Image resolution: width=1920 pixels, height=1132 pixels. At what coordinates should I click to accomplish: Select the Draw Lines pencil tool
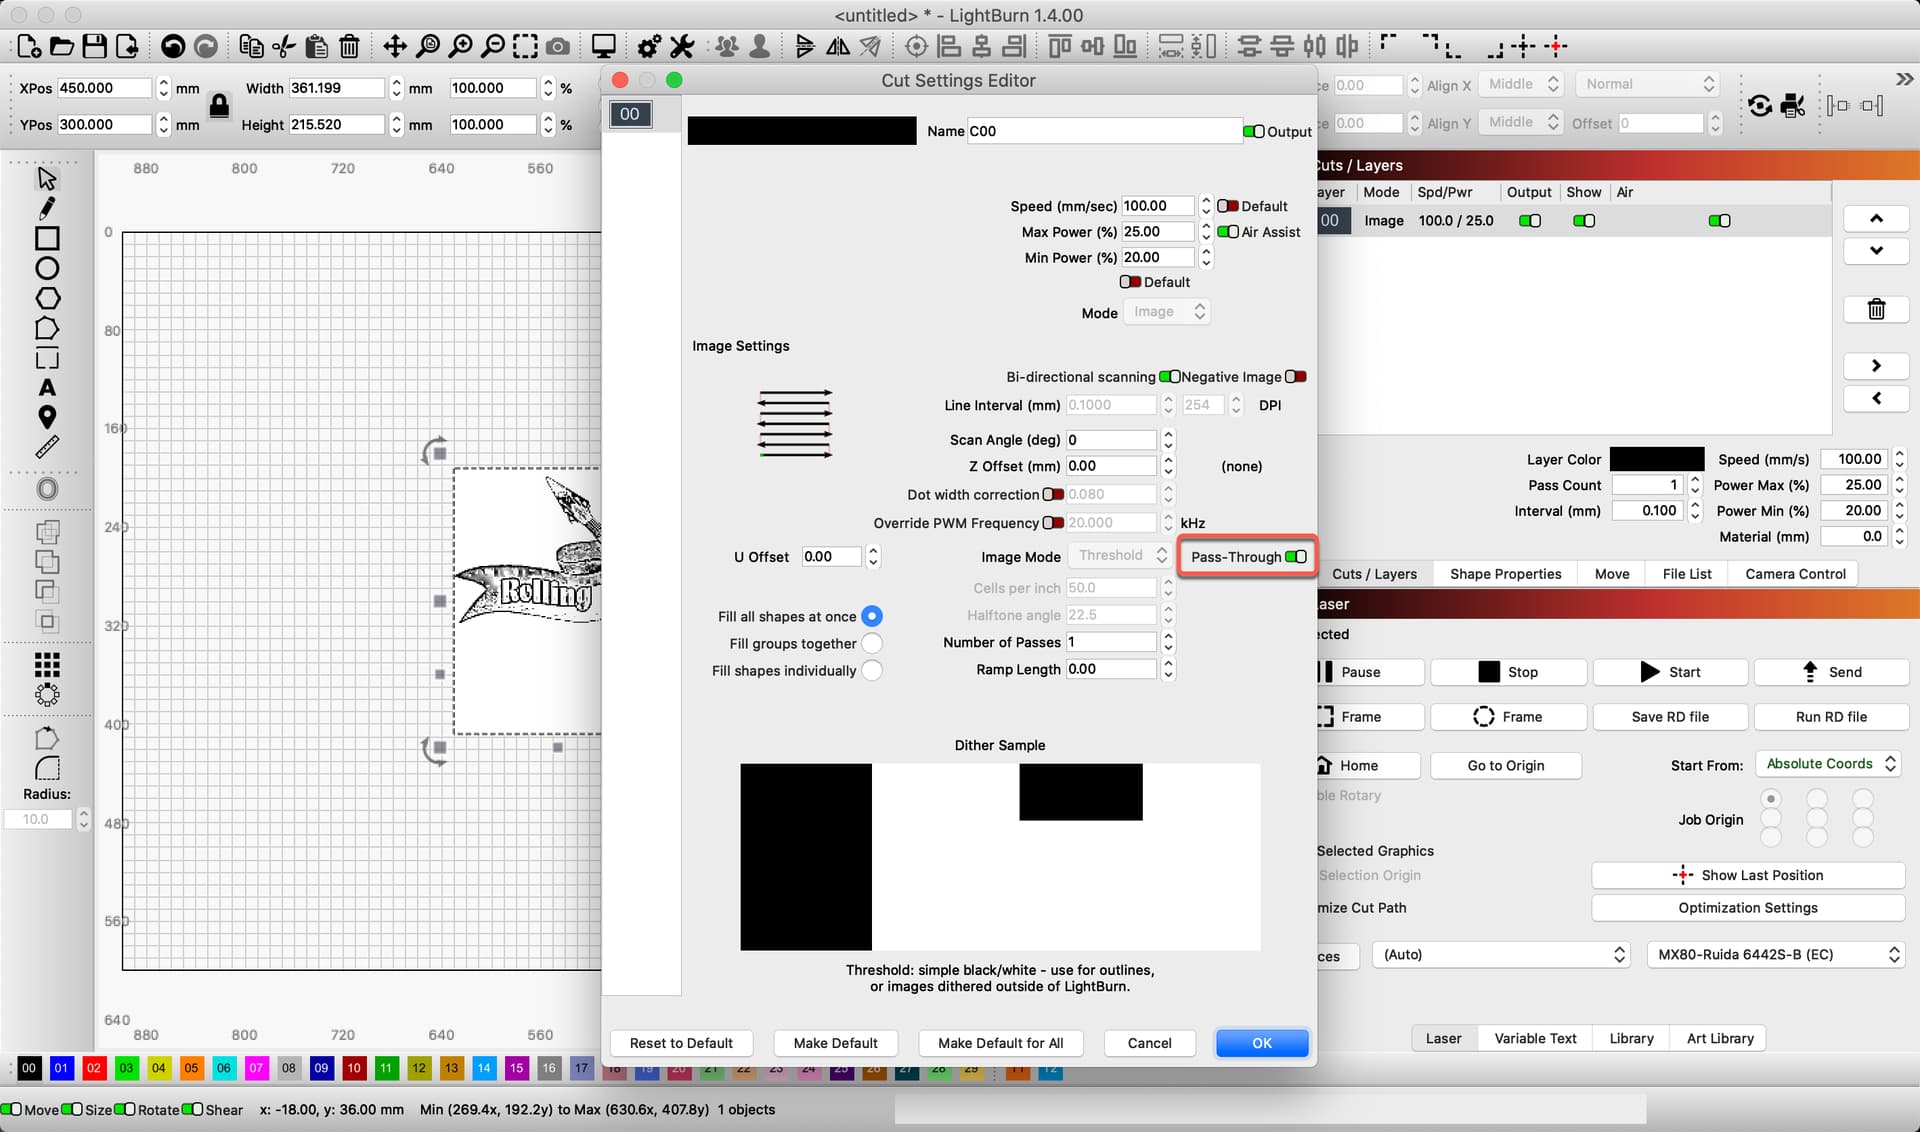point(46,208)
